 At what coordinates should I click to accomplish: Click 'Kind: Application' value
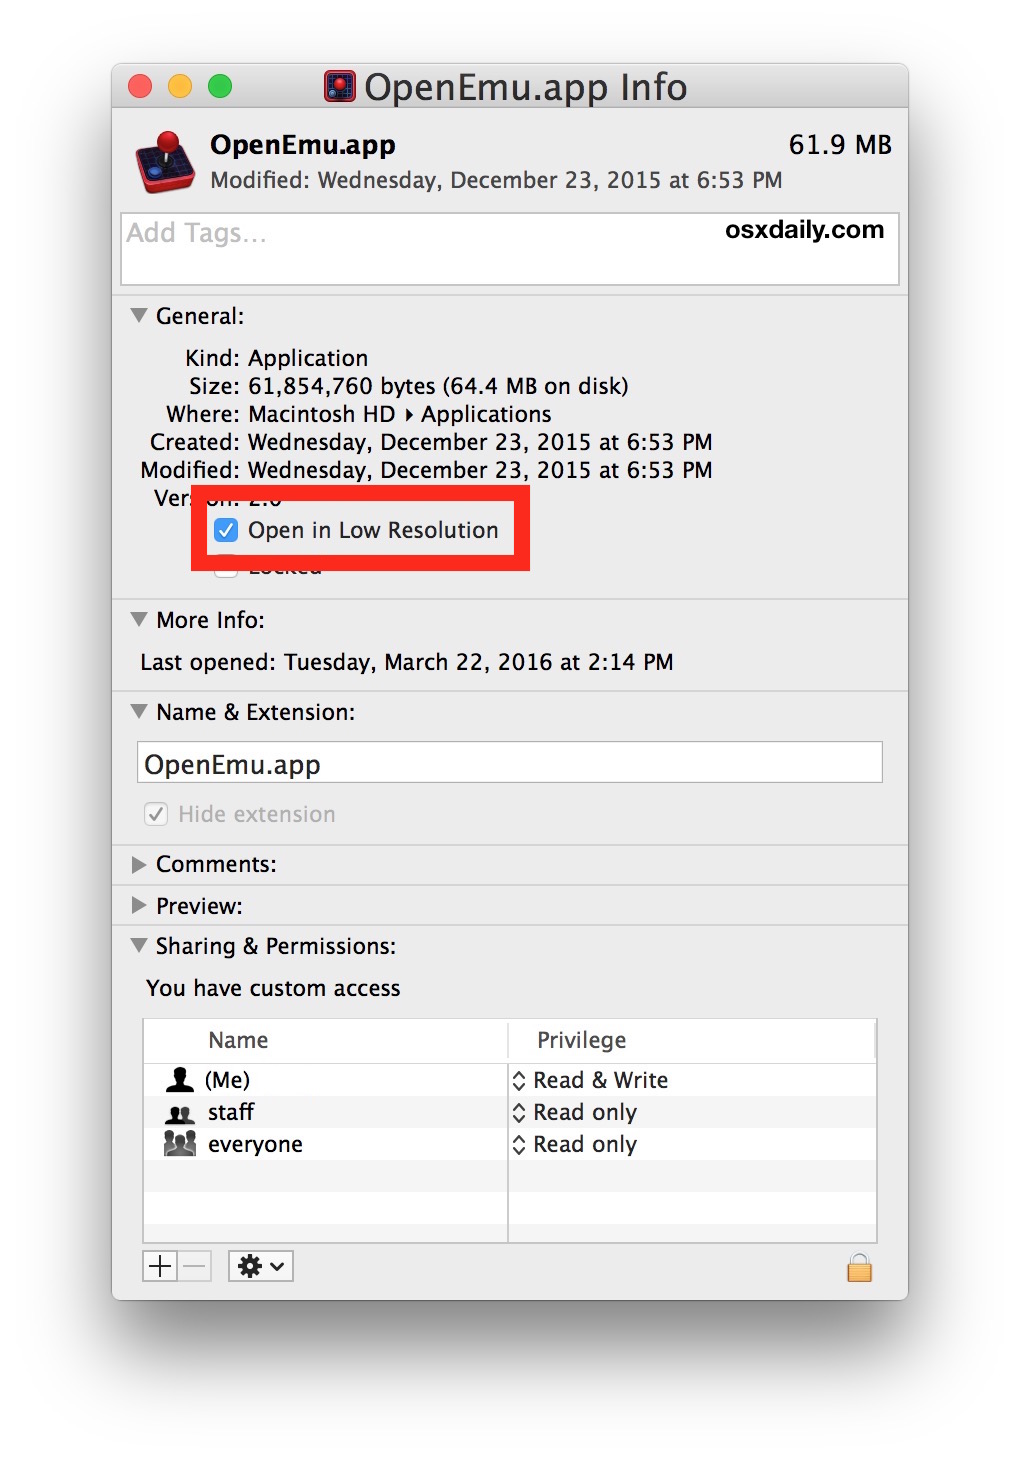308,358
